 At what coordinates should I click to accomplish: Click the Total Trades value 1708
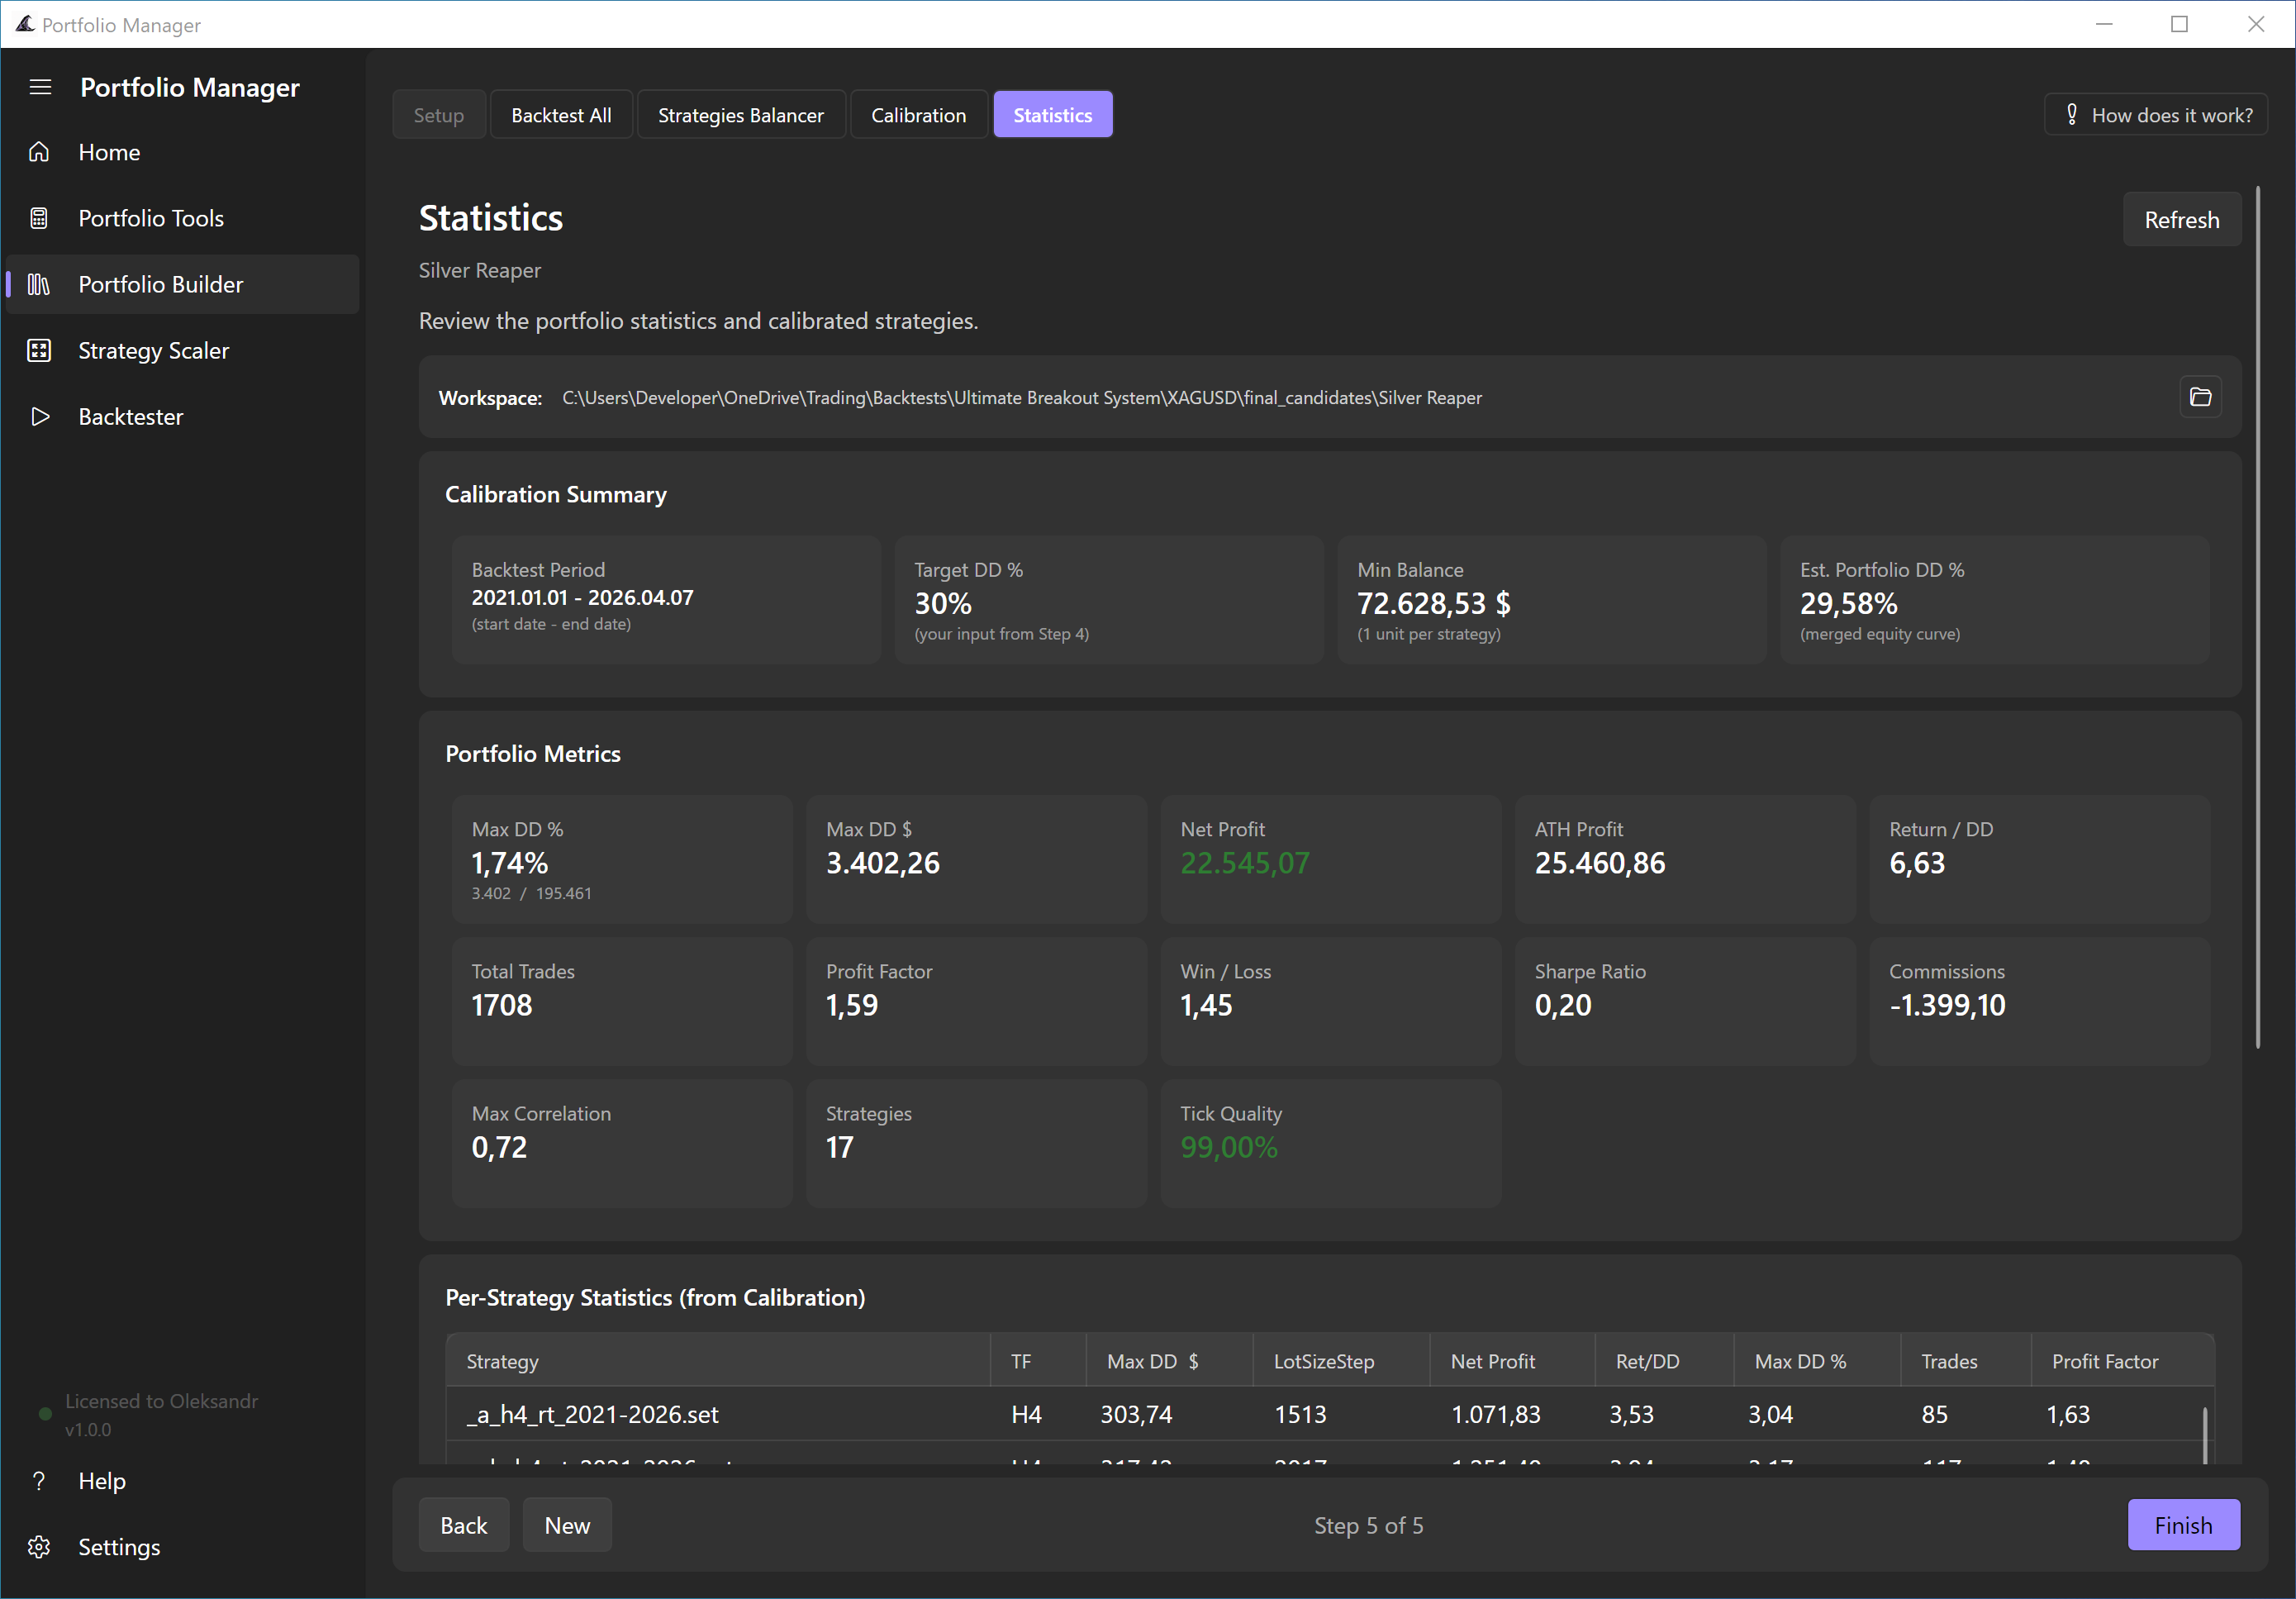502,1005
